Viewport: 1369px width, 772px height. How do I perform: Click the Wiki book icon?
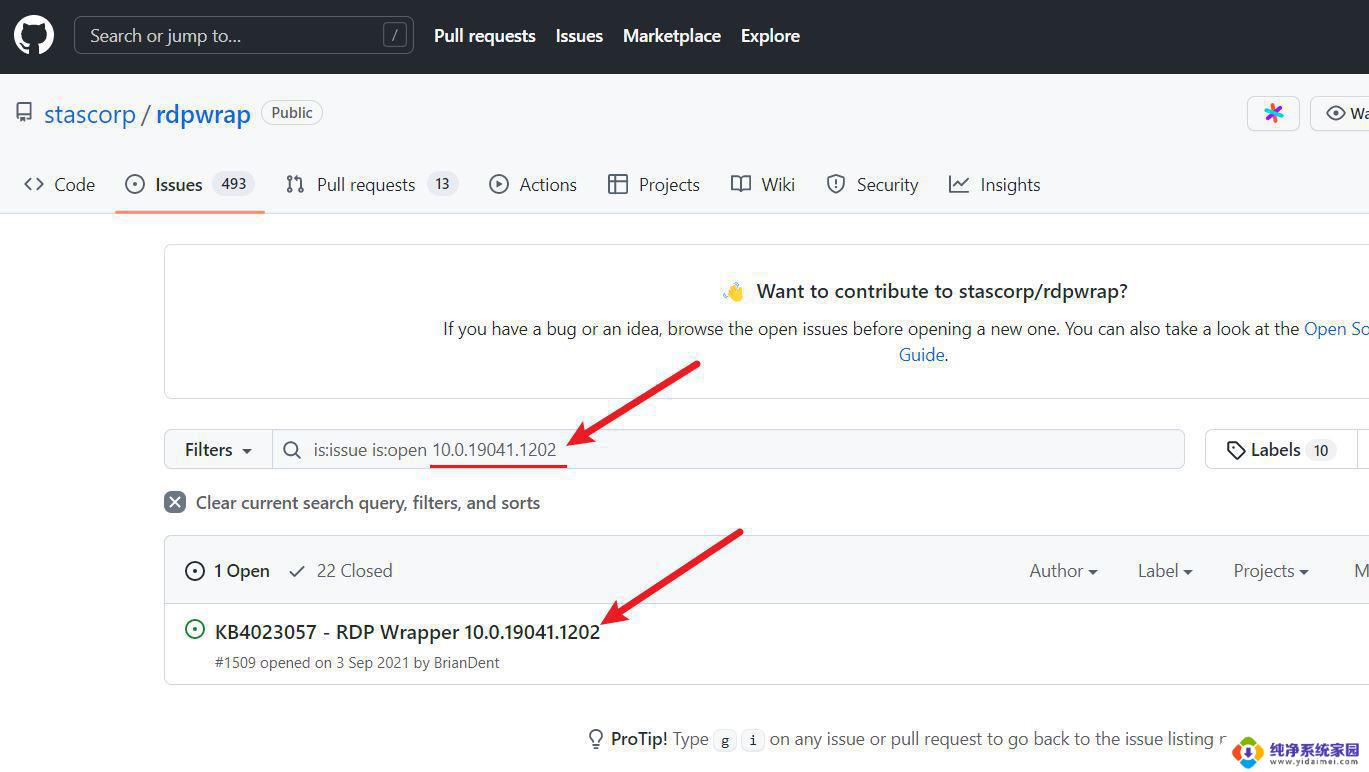pos(741,184)
